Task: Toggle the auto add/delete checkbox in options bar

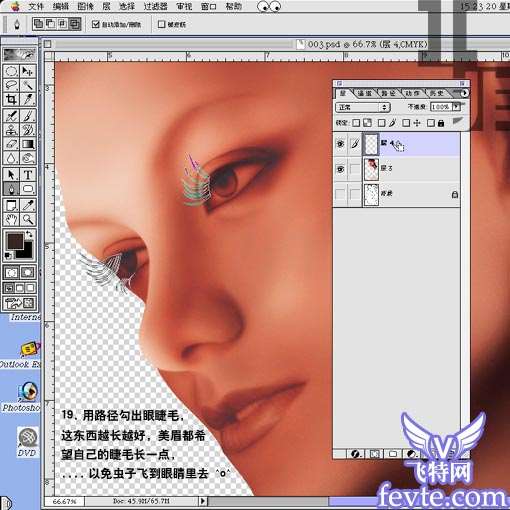Action: tap(96, 24)
